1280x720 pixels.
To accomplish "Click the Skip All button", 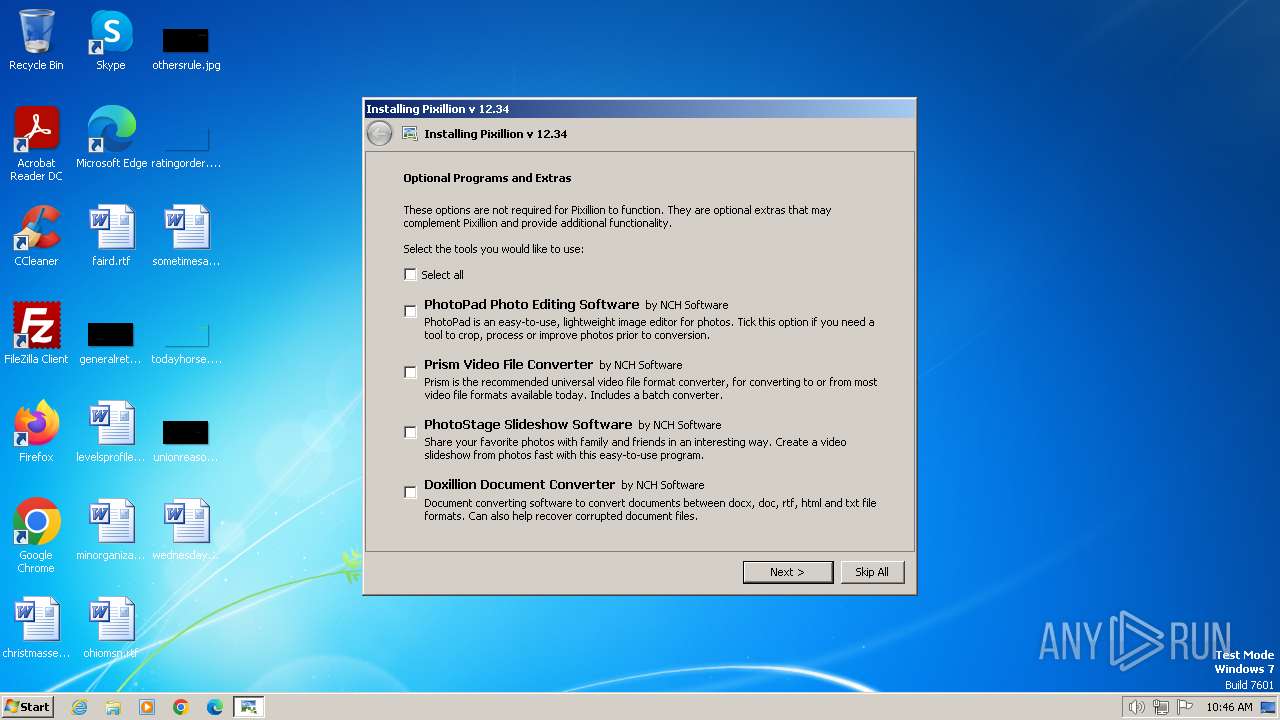I will point(871,572).
